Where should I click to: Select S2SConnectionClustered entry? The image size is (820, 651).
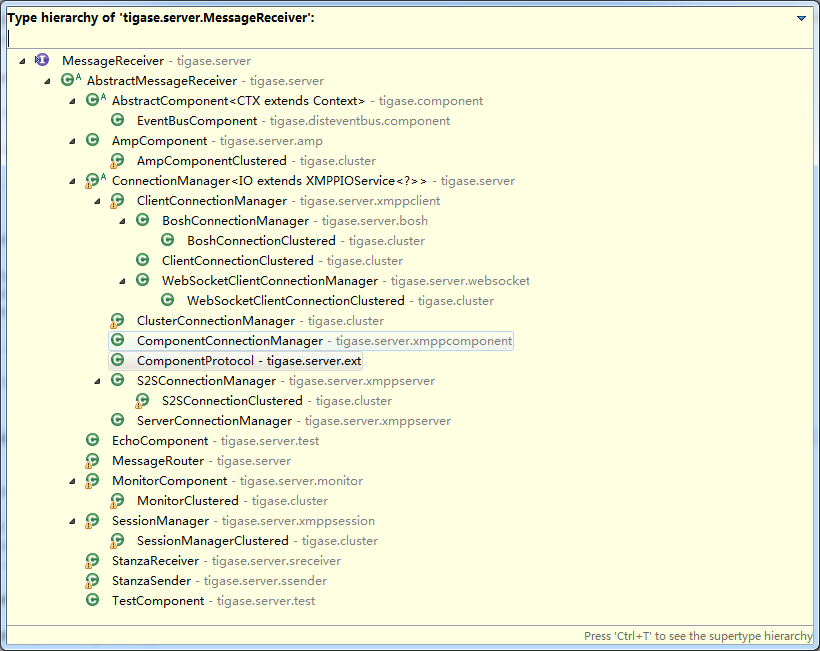[277, 401]
